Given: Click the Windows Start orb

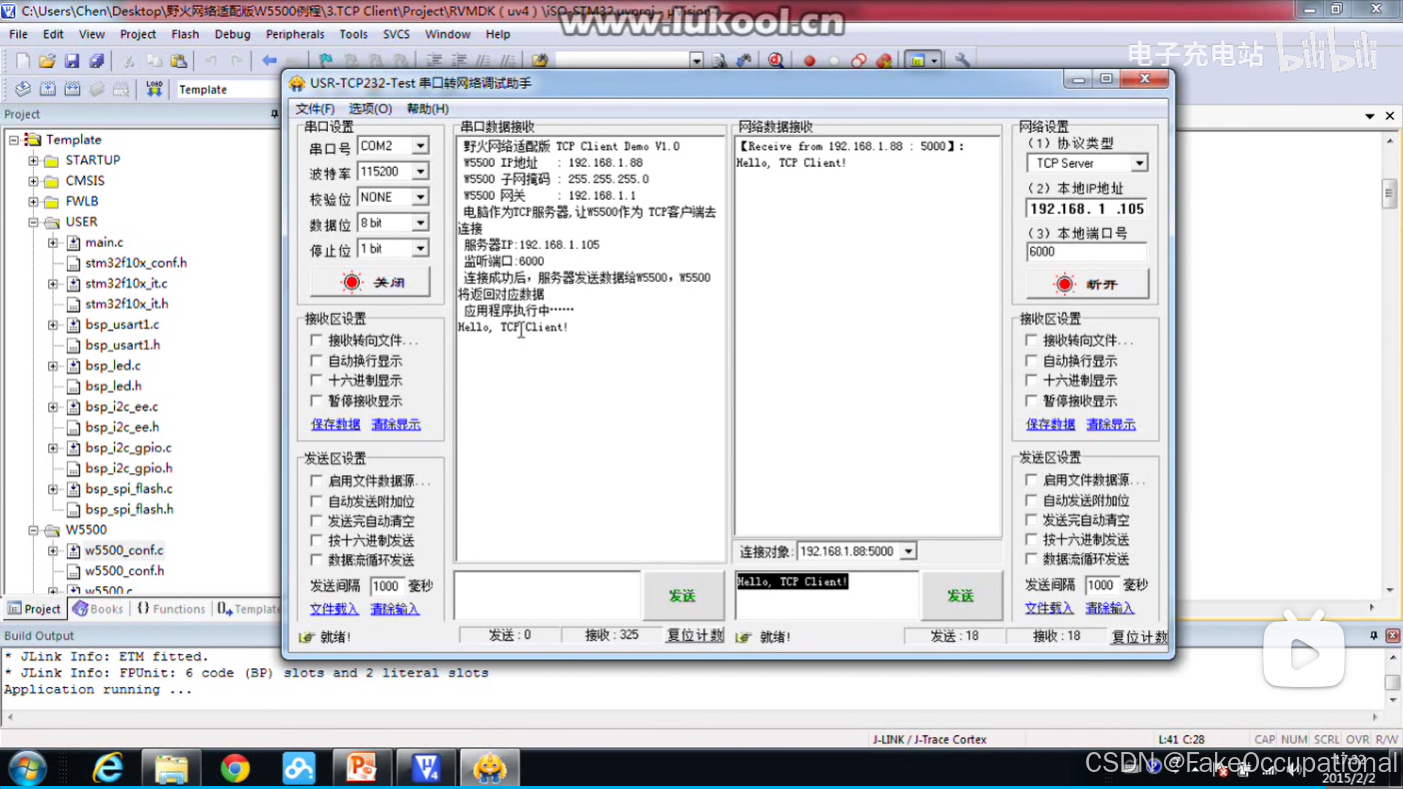Looking at the screenshot, I should (27, 767).
